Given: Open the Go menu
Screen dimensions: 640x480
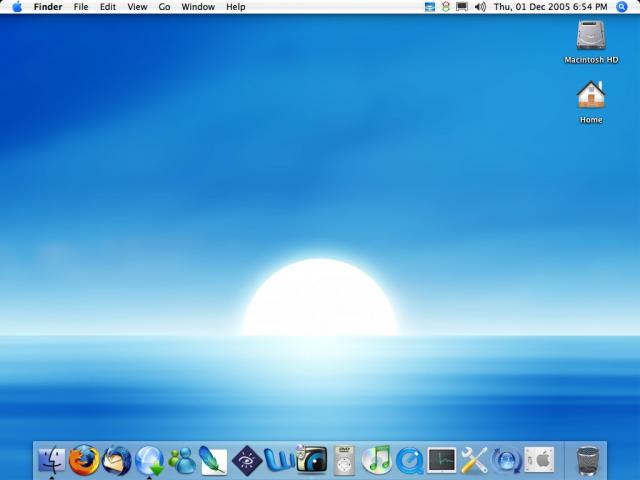Looking at the screenshot, I should coord(164,7).
